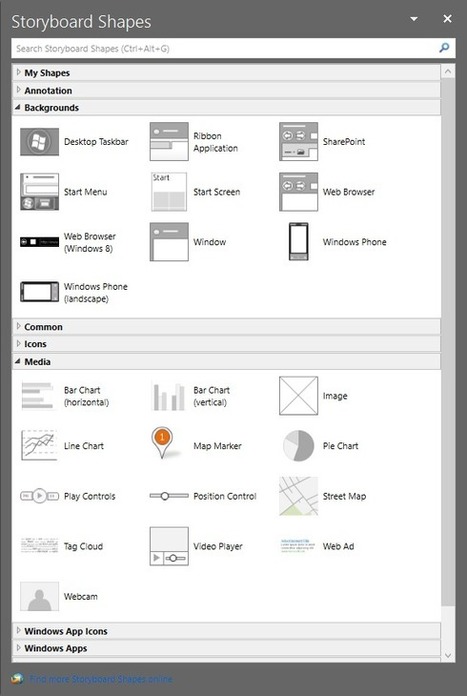The height and width of the screenshot is (696, 467).
Task: Click the 'Map Marker' label
Action: point(218,446)
